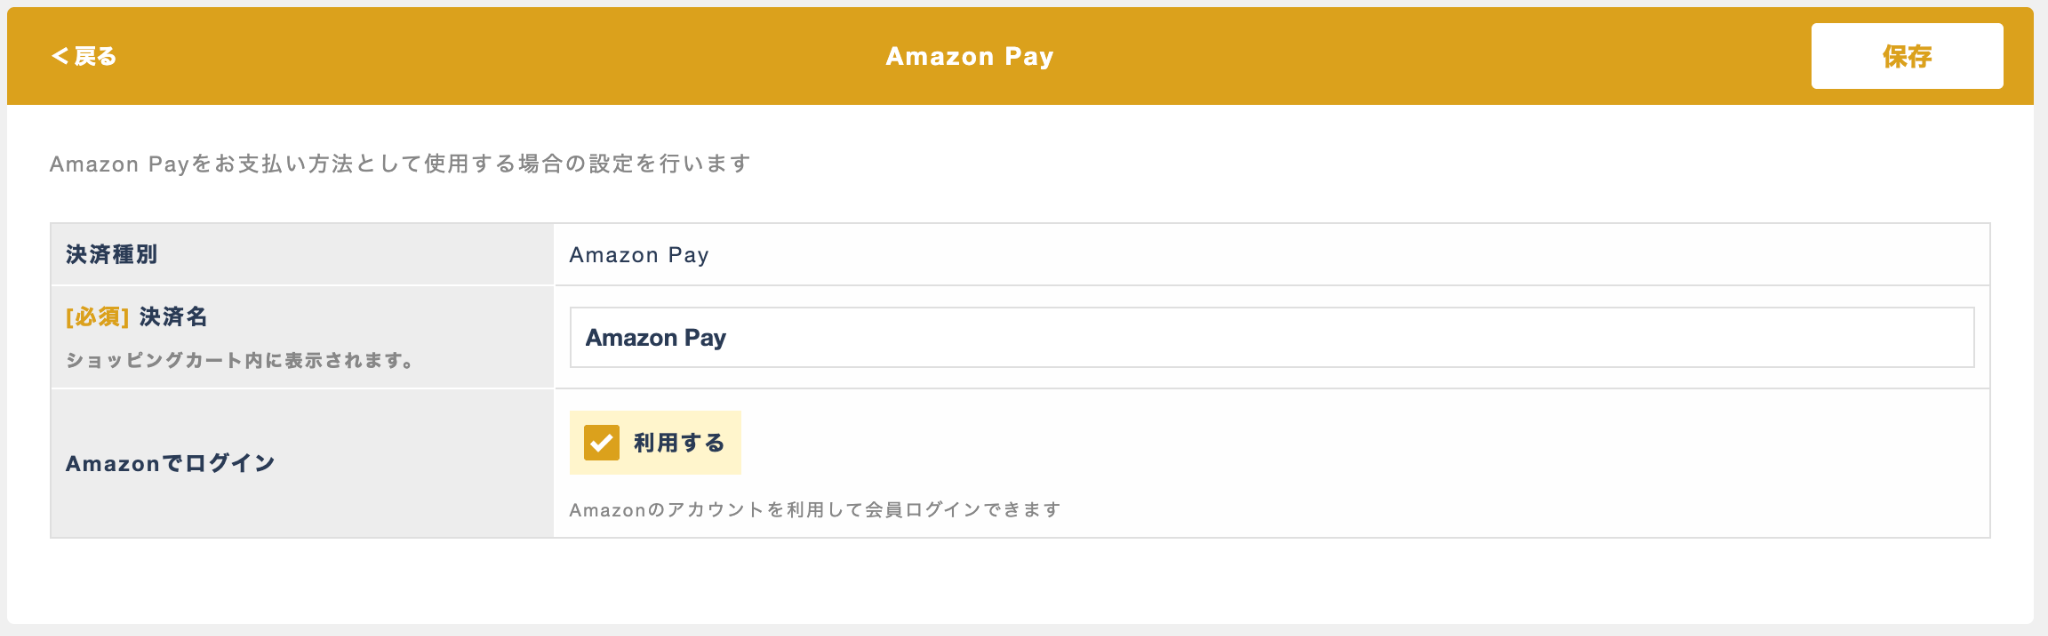The image size is (2048, 636).
Task: Toggle the 利用する checkbox tick box
Action: (601, 442)
